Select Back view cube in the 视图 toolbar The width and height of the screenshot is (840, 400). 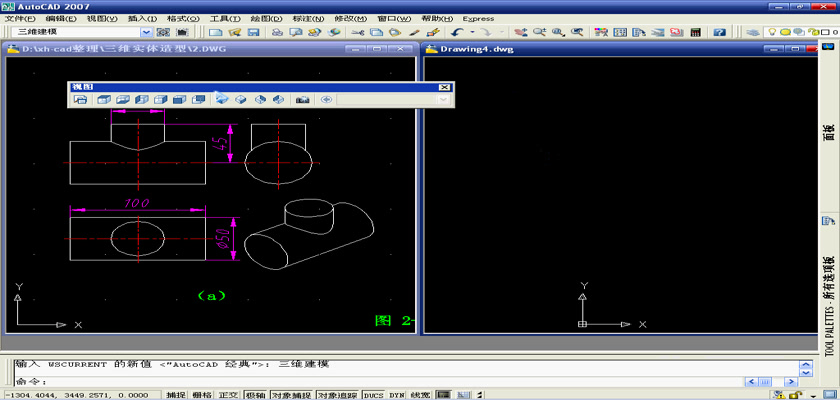[199, 100]
